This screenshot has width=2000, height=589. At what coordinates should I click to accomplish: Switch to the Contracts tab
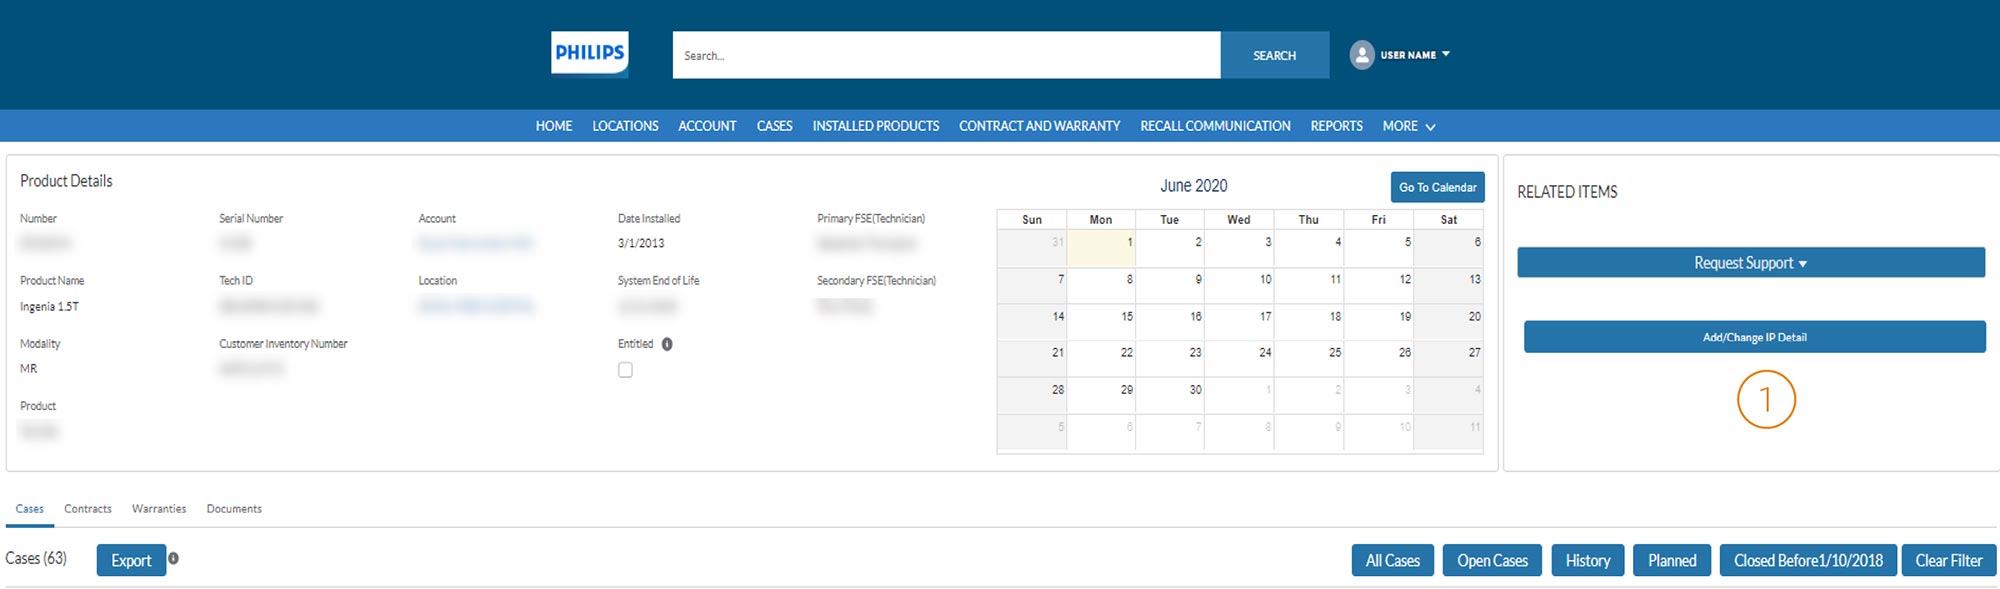[88, 509]
